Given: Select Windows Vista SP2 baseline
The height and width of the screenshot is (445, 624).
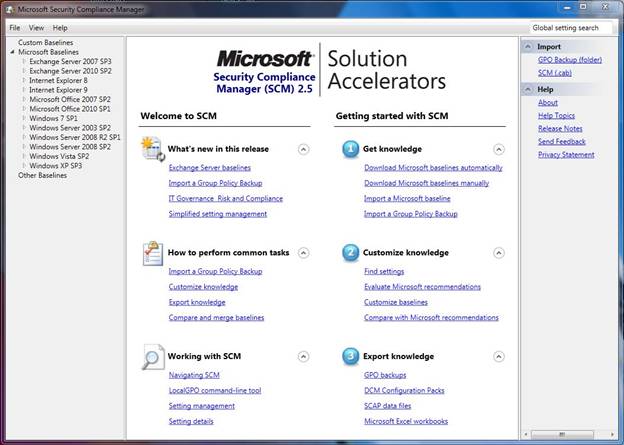Looking at the screenshot, I should point(59,156).
